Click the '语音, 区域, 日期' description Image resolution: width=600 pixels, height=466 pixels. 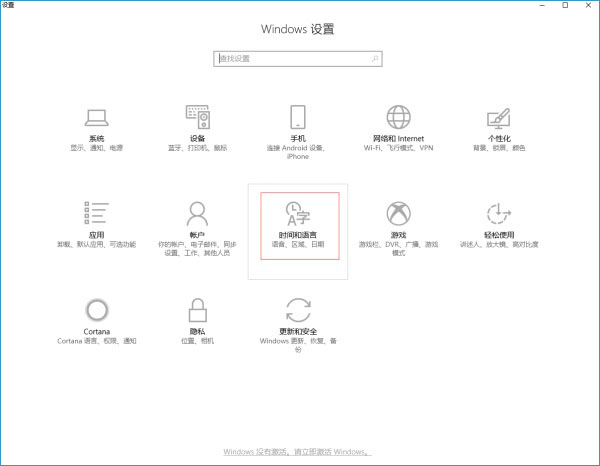(x=298, y=244)
